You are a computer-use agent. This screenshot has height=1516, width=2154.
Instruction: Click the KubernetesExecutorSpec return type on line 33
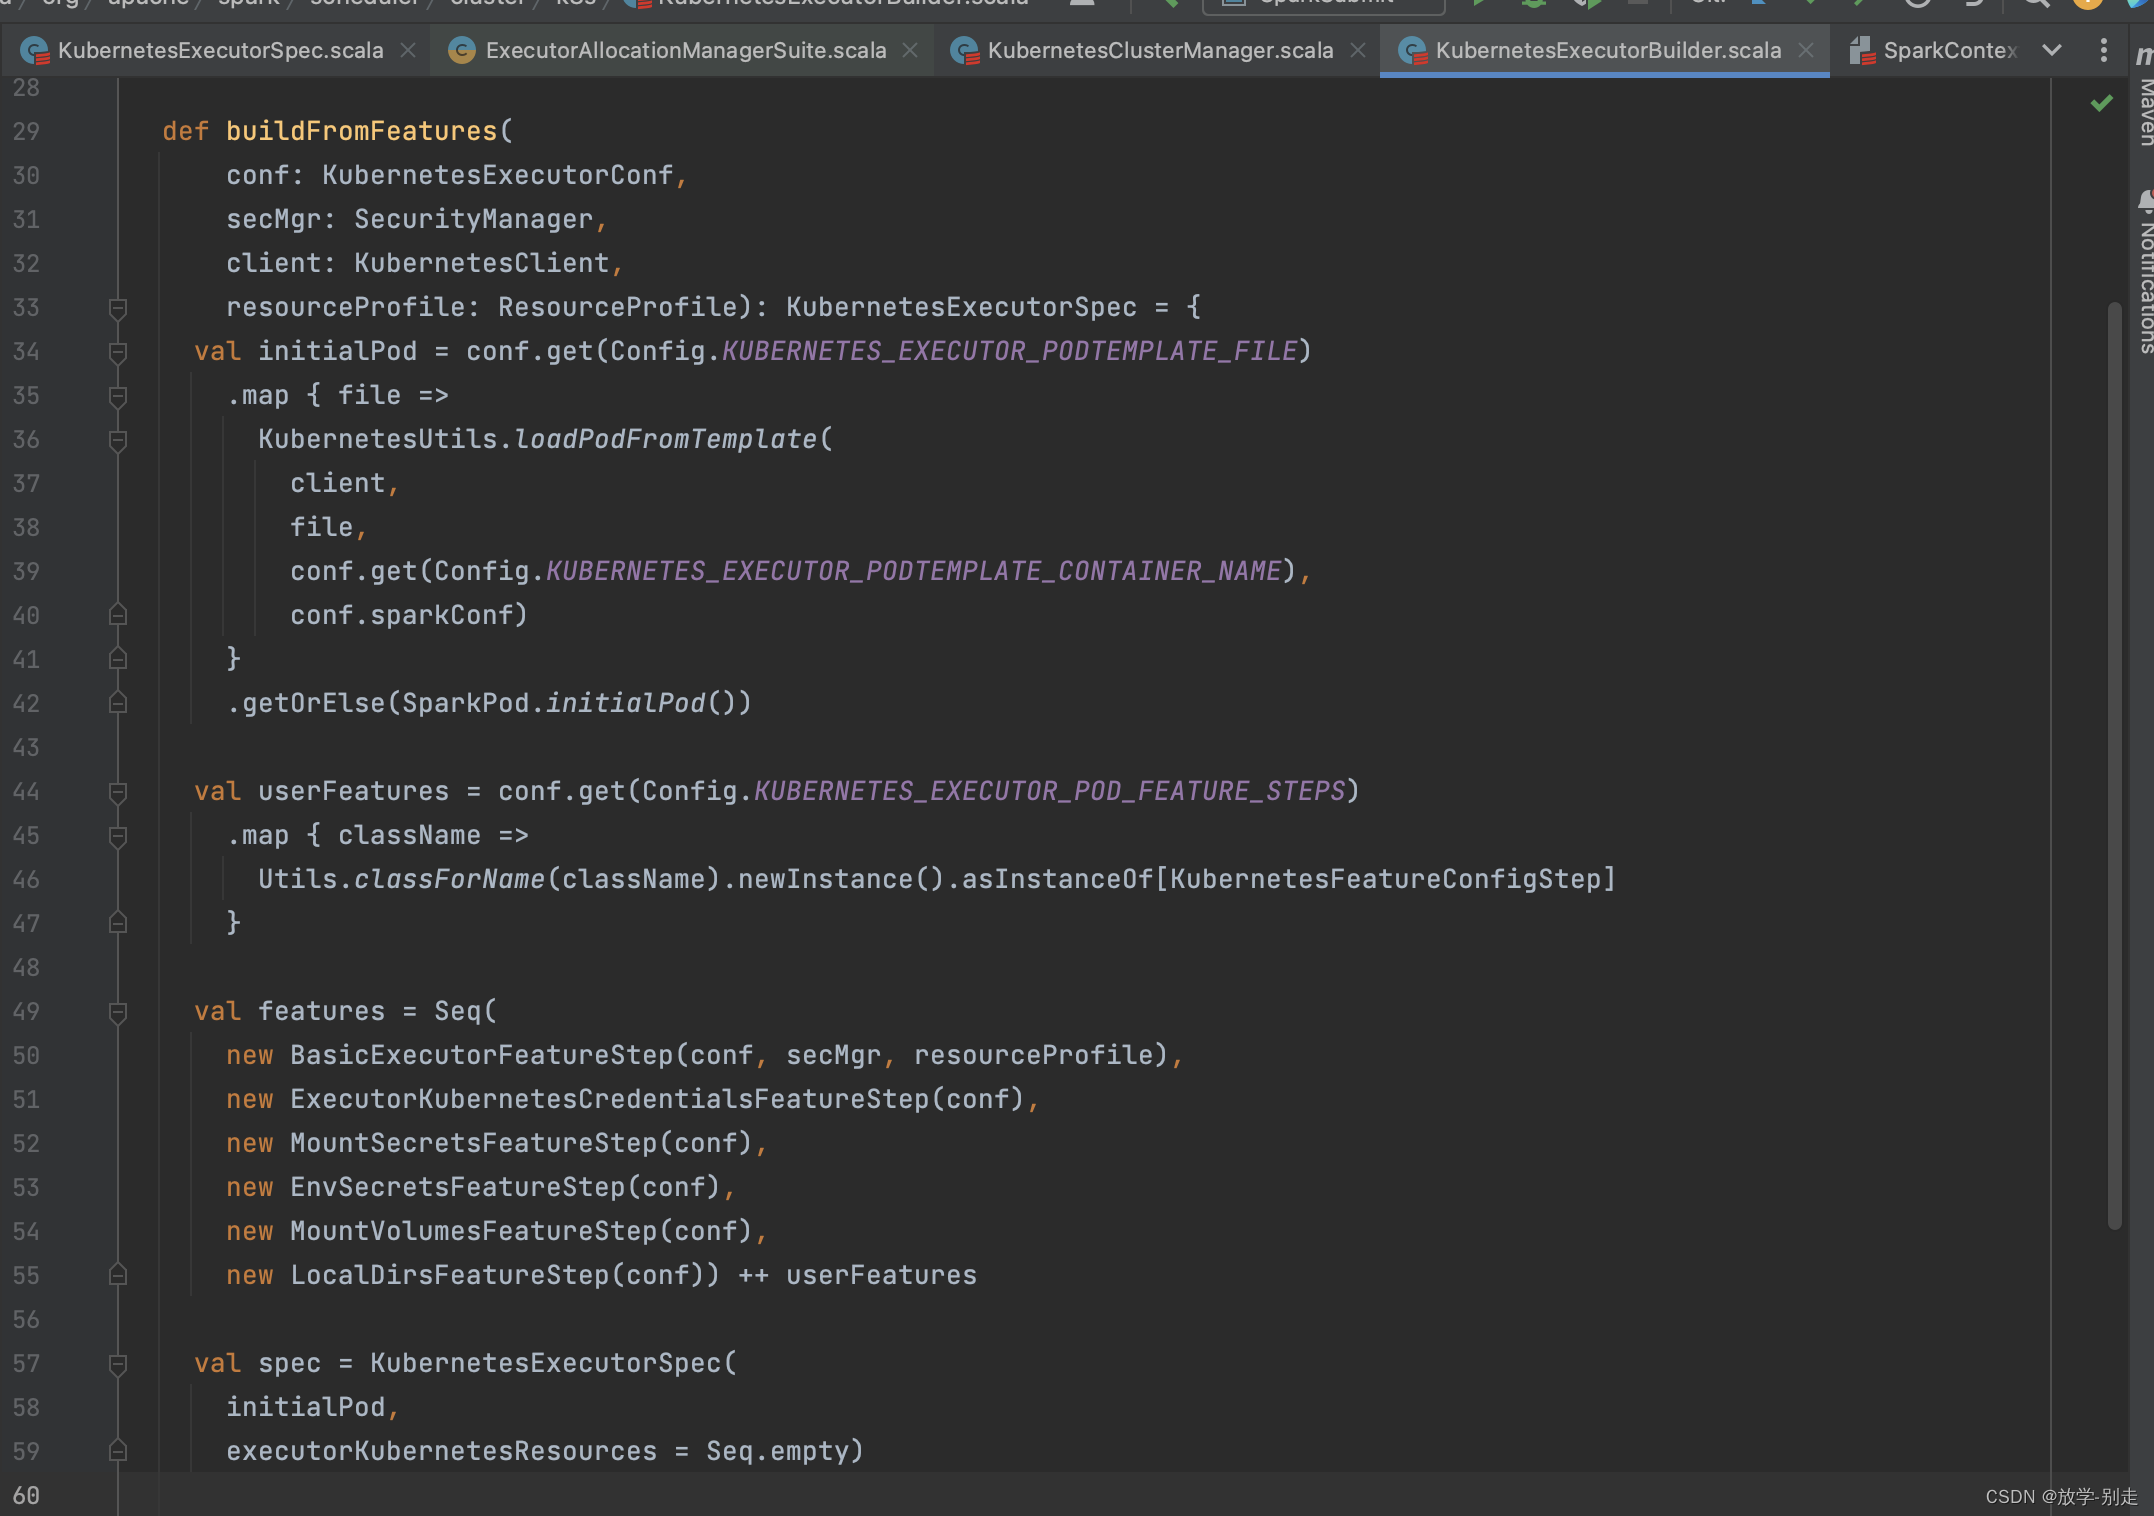click(x=961, y=307)
